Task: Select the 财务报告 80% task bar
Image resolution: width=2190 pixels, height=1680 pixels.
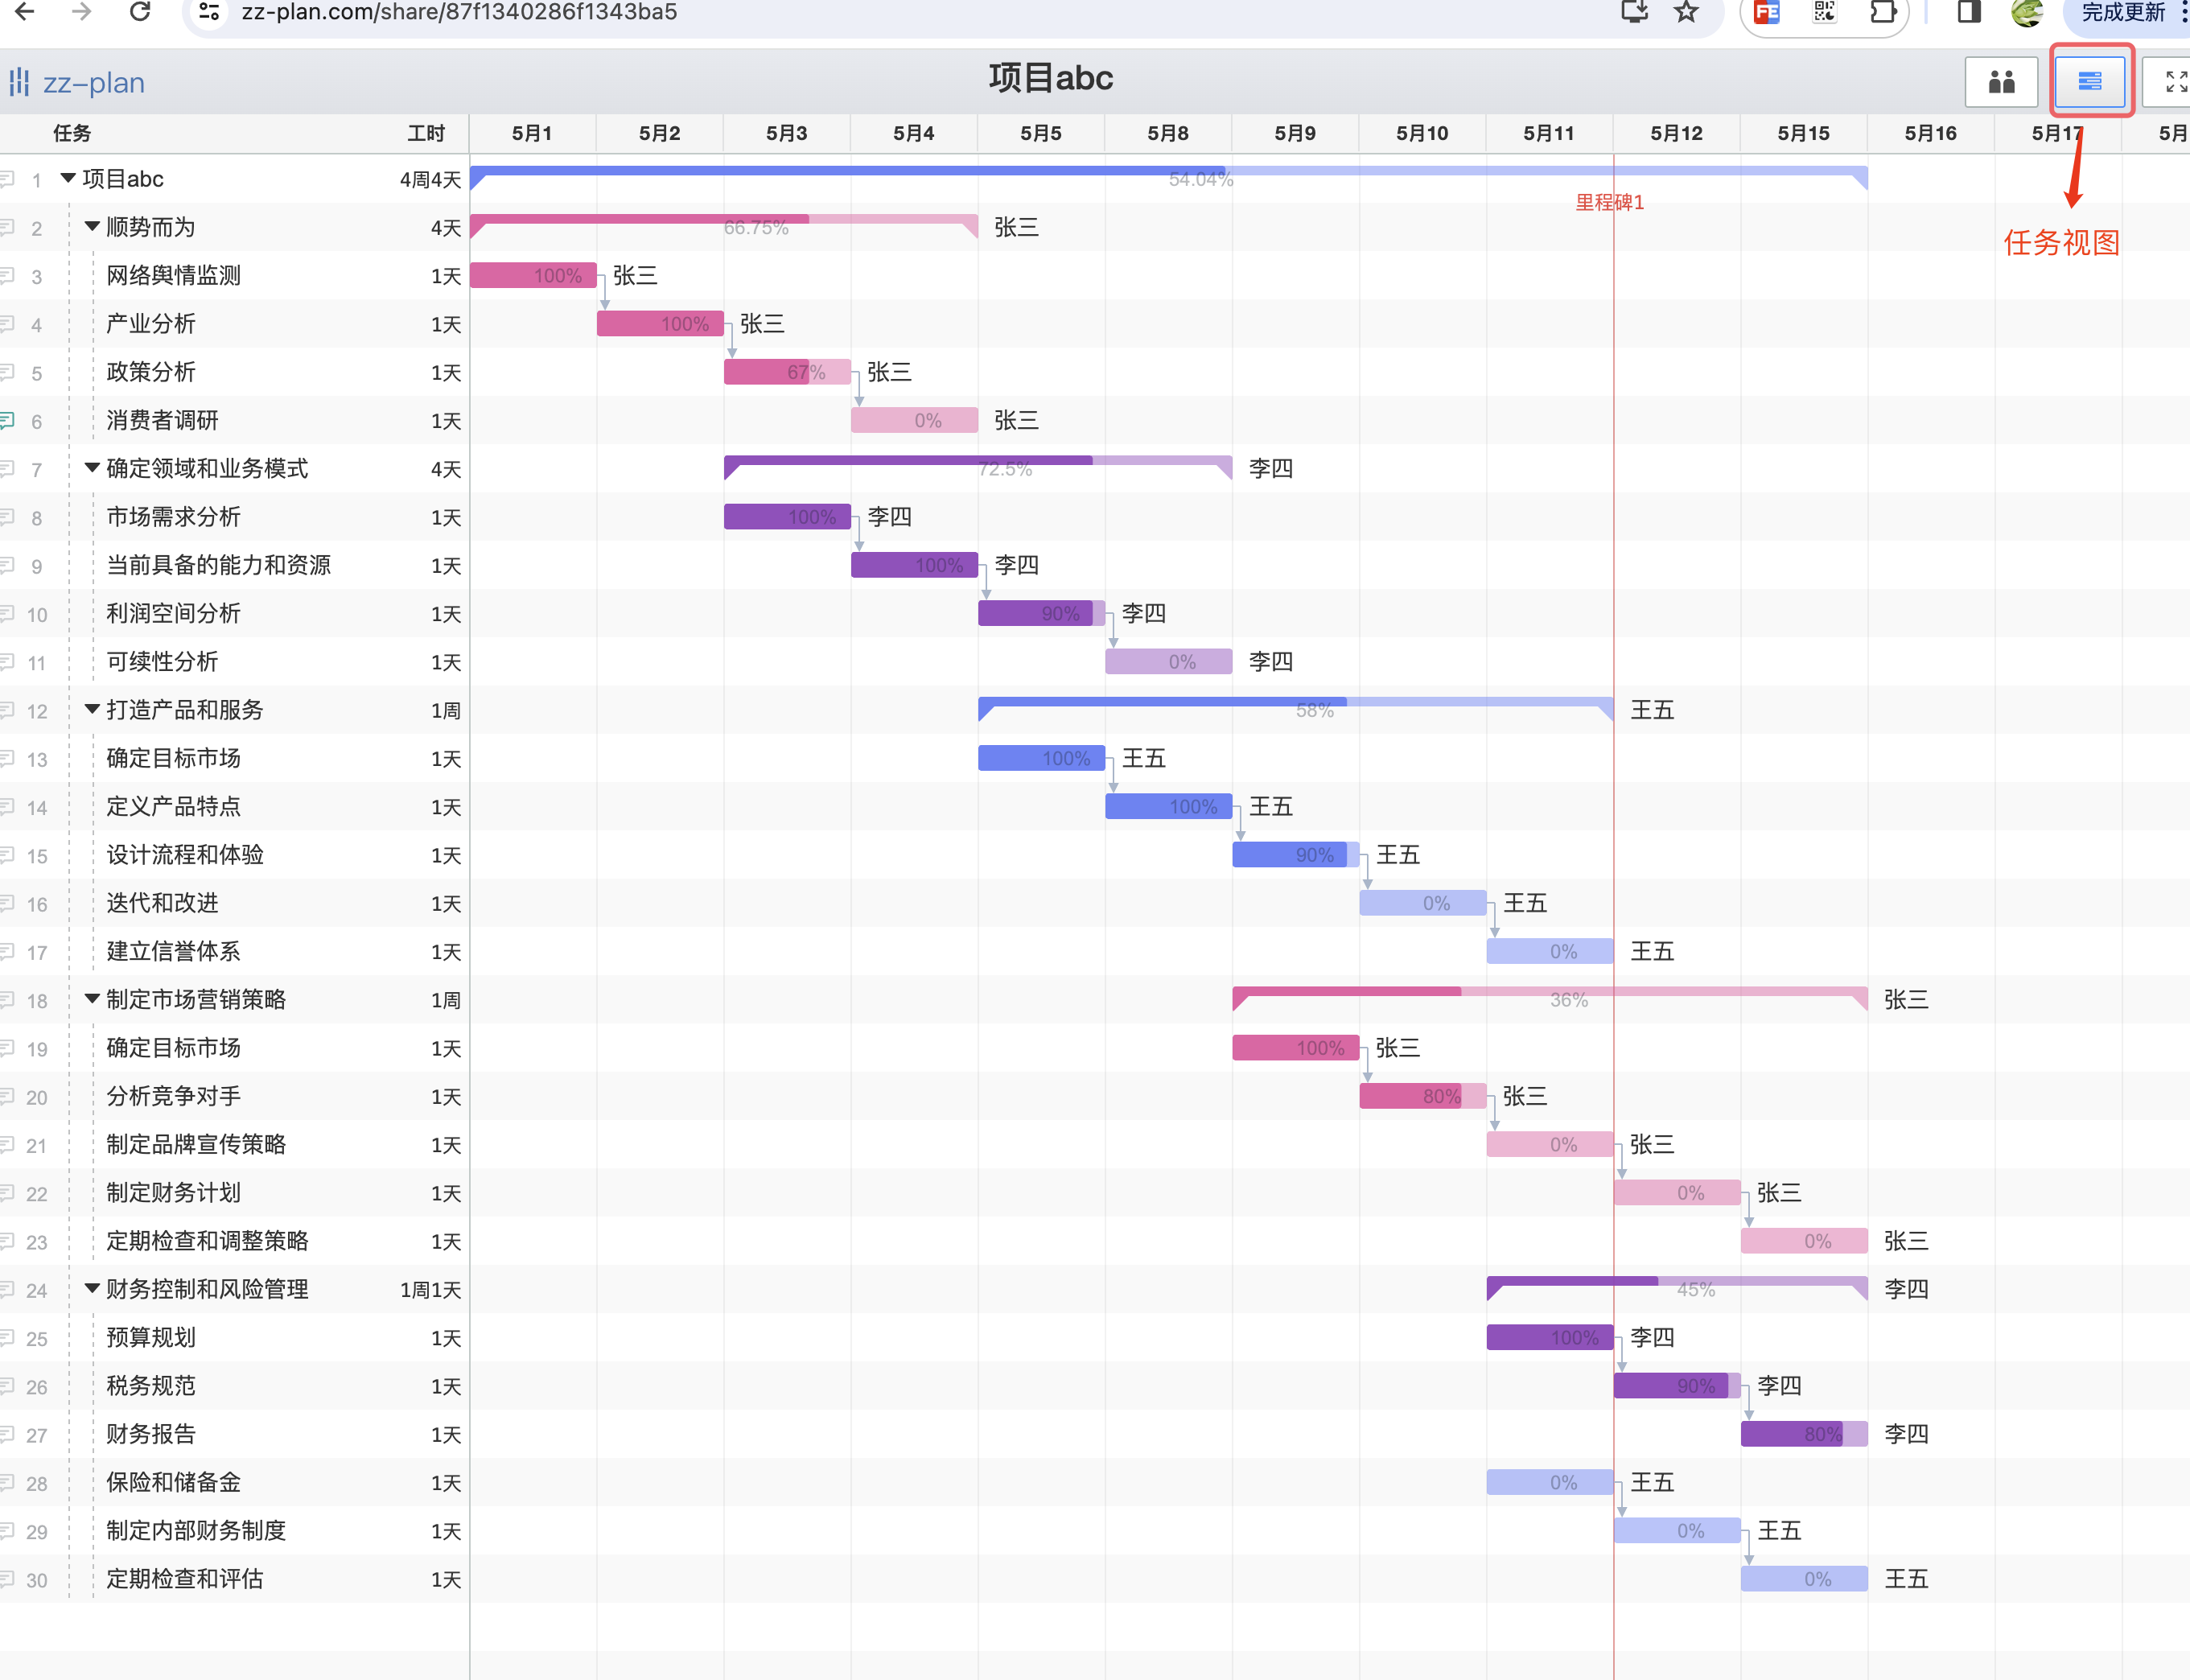Action: coord(1804,1434)
